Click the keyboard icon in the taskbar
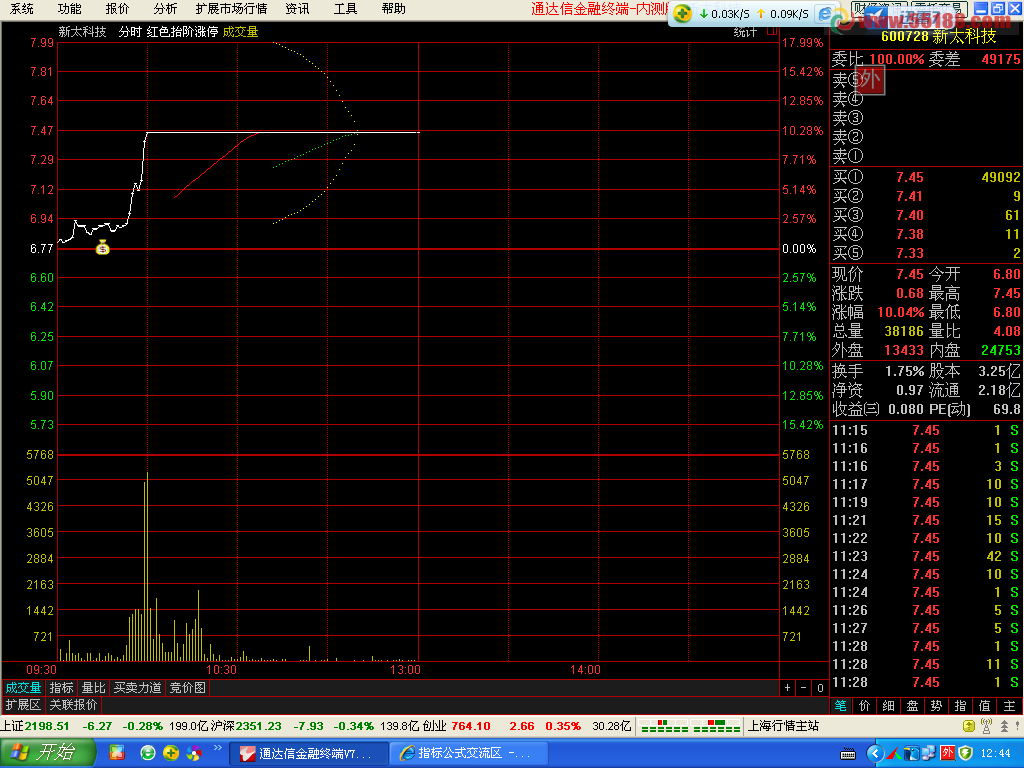Screen dimensions: 1024x768 [848, 754]
